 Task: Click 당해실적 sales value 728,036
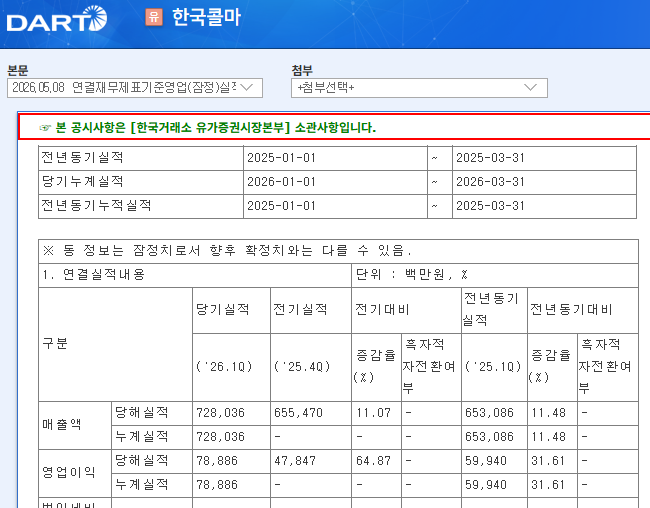click(221, 413)
